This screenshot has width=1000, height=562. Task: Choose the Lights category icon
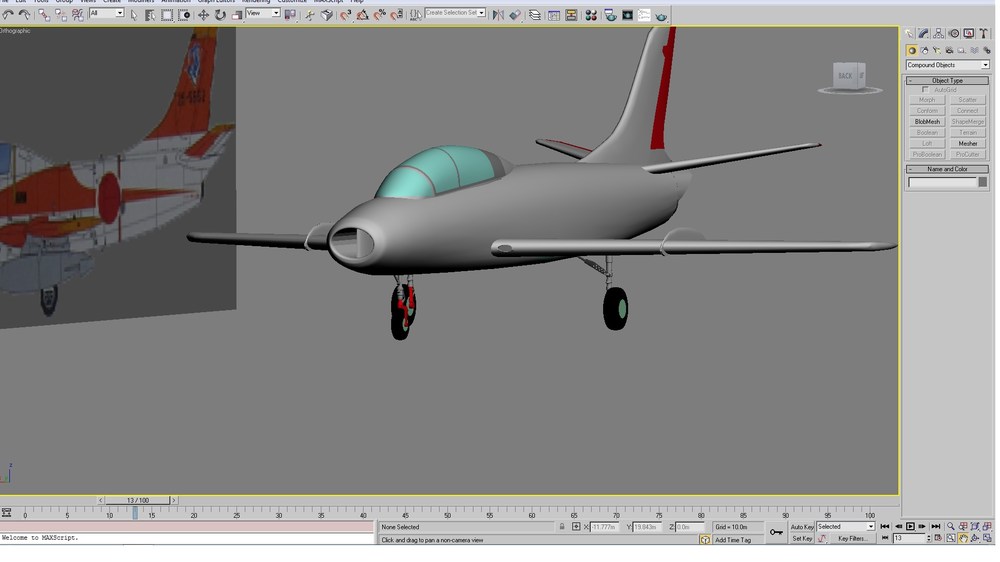coord(937,50)
